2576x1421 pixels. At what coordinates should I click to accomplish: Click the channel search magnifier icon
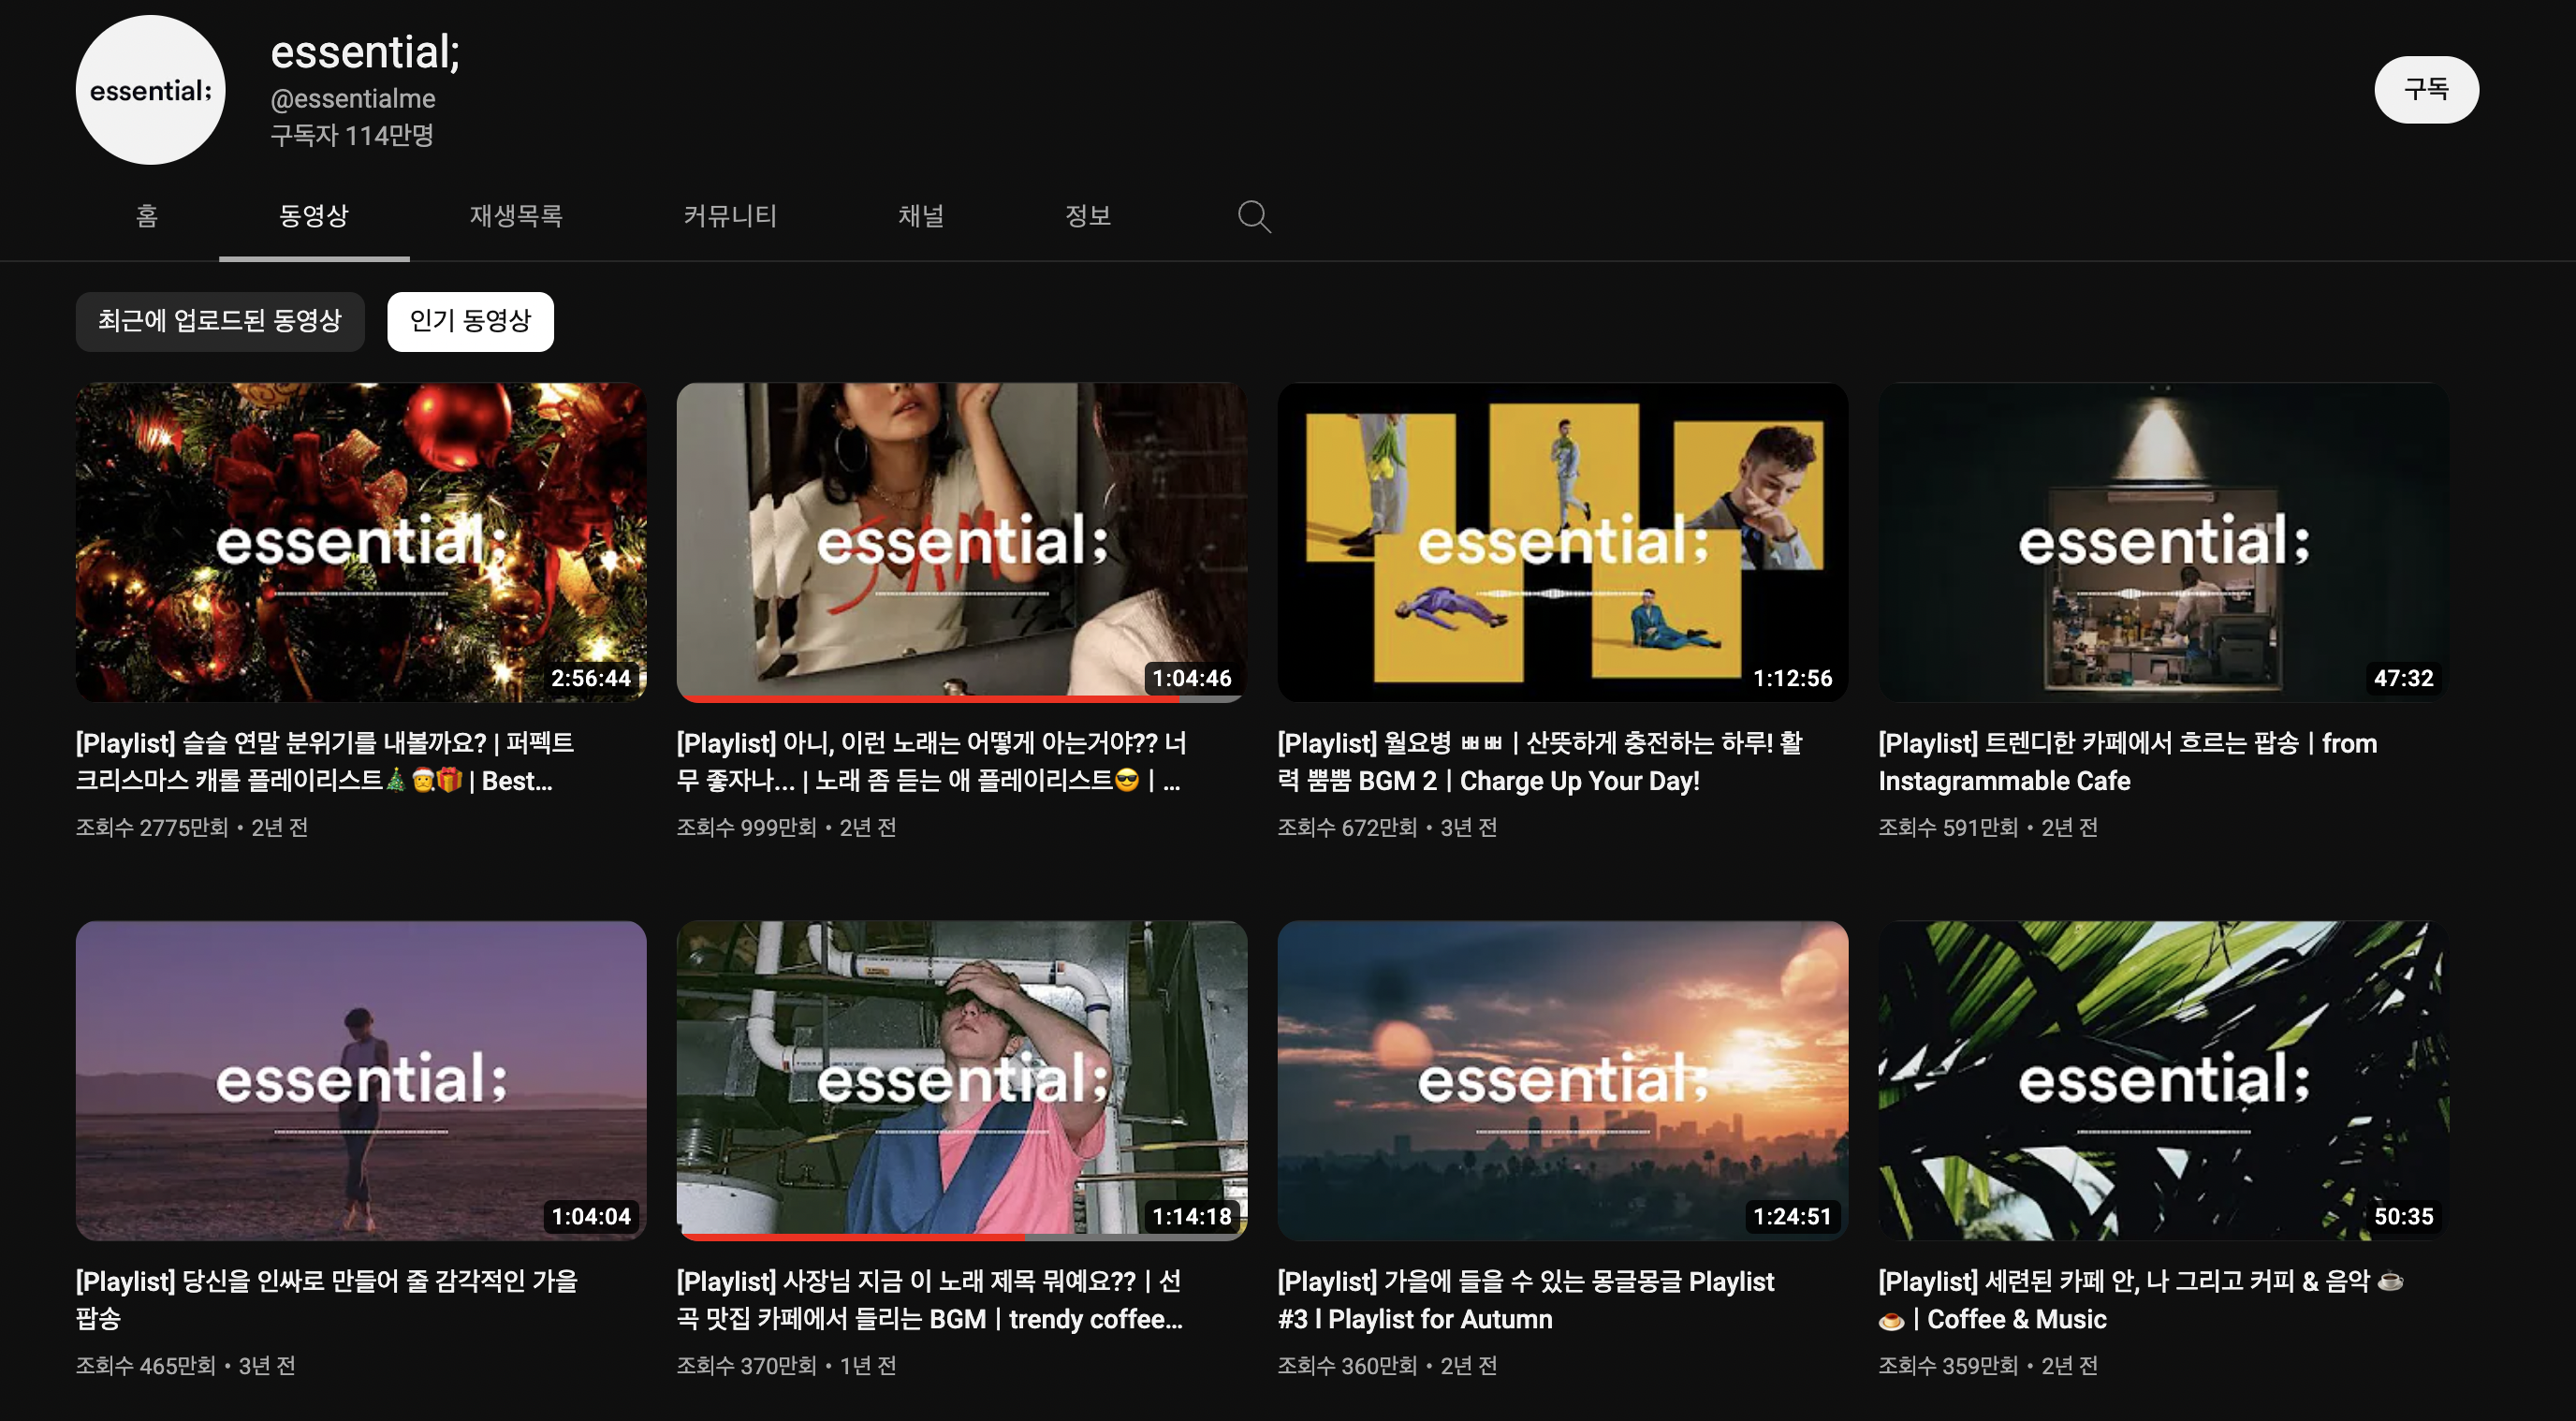(x=1253, y=216)
